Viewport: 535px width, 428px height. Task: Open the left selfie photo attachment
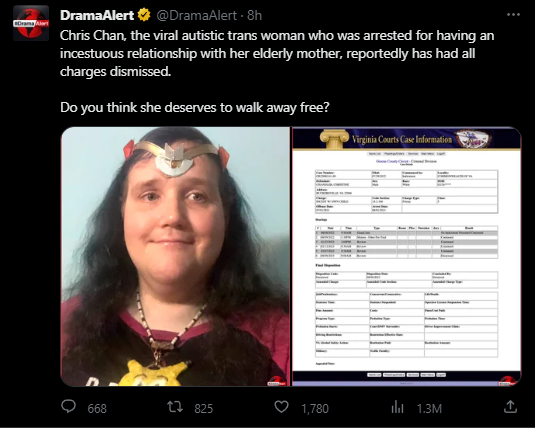pyautogui.click(x=175, y=257)
